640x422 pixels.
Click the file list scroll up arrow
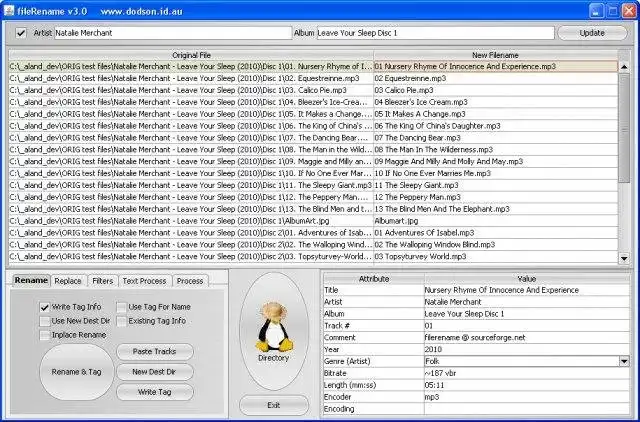[x=624, y=67]
